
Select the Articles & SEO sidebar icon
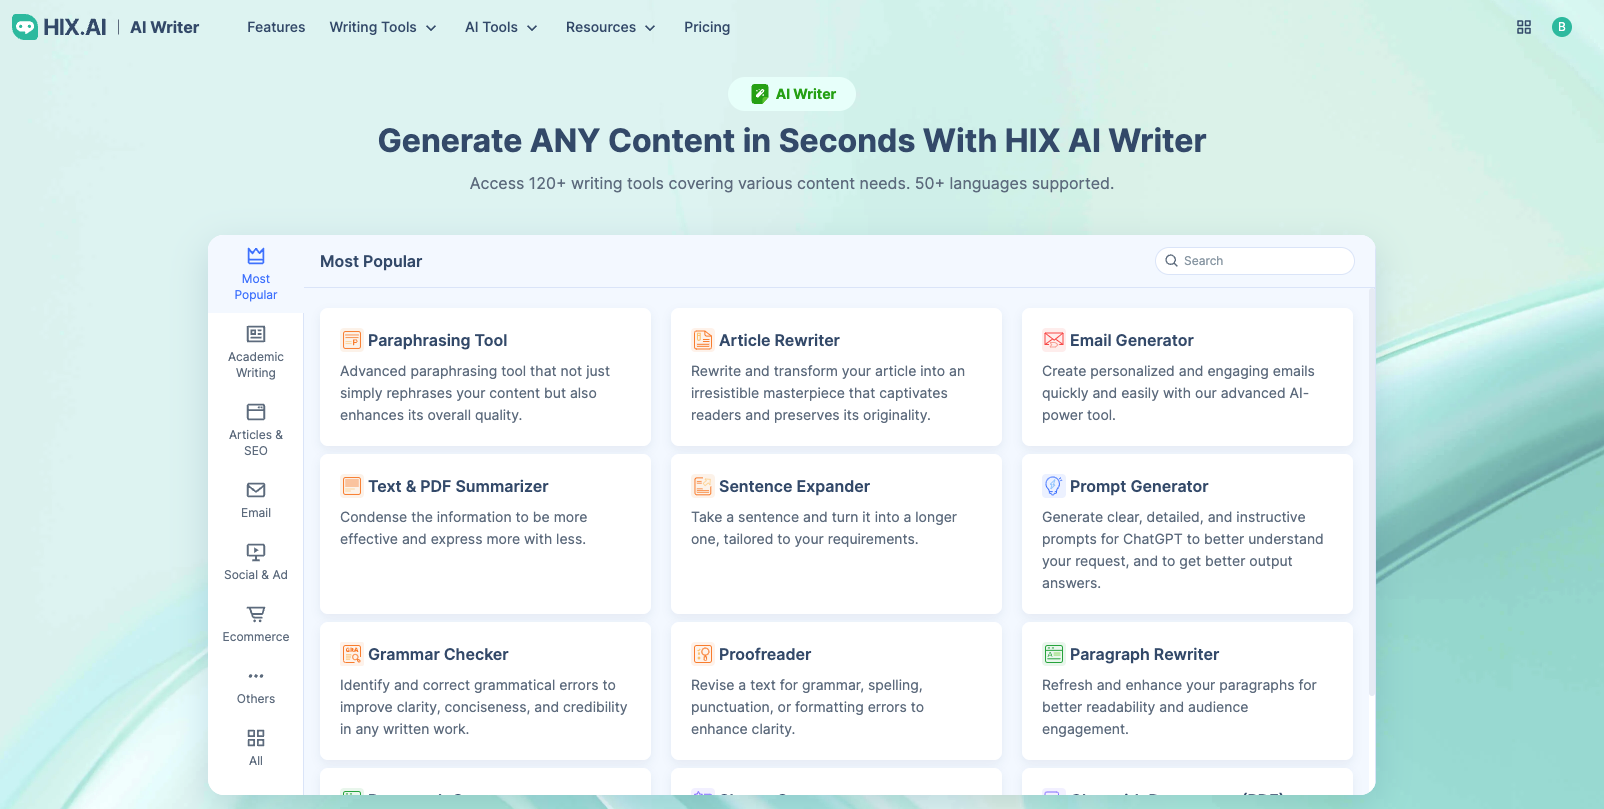(256, 411)
